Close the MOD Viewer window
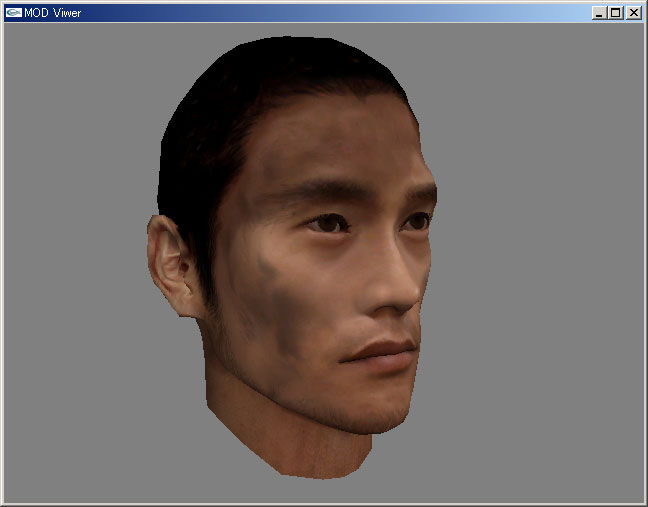This screenshot has height=507, width=648. click(633, 13)
